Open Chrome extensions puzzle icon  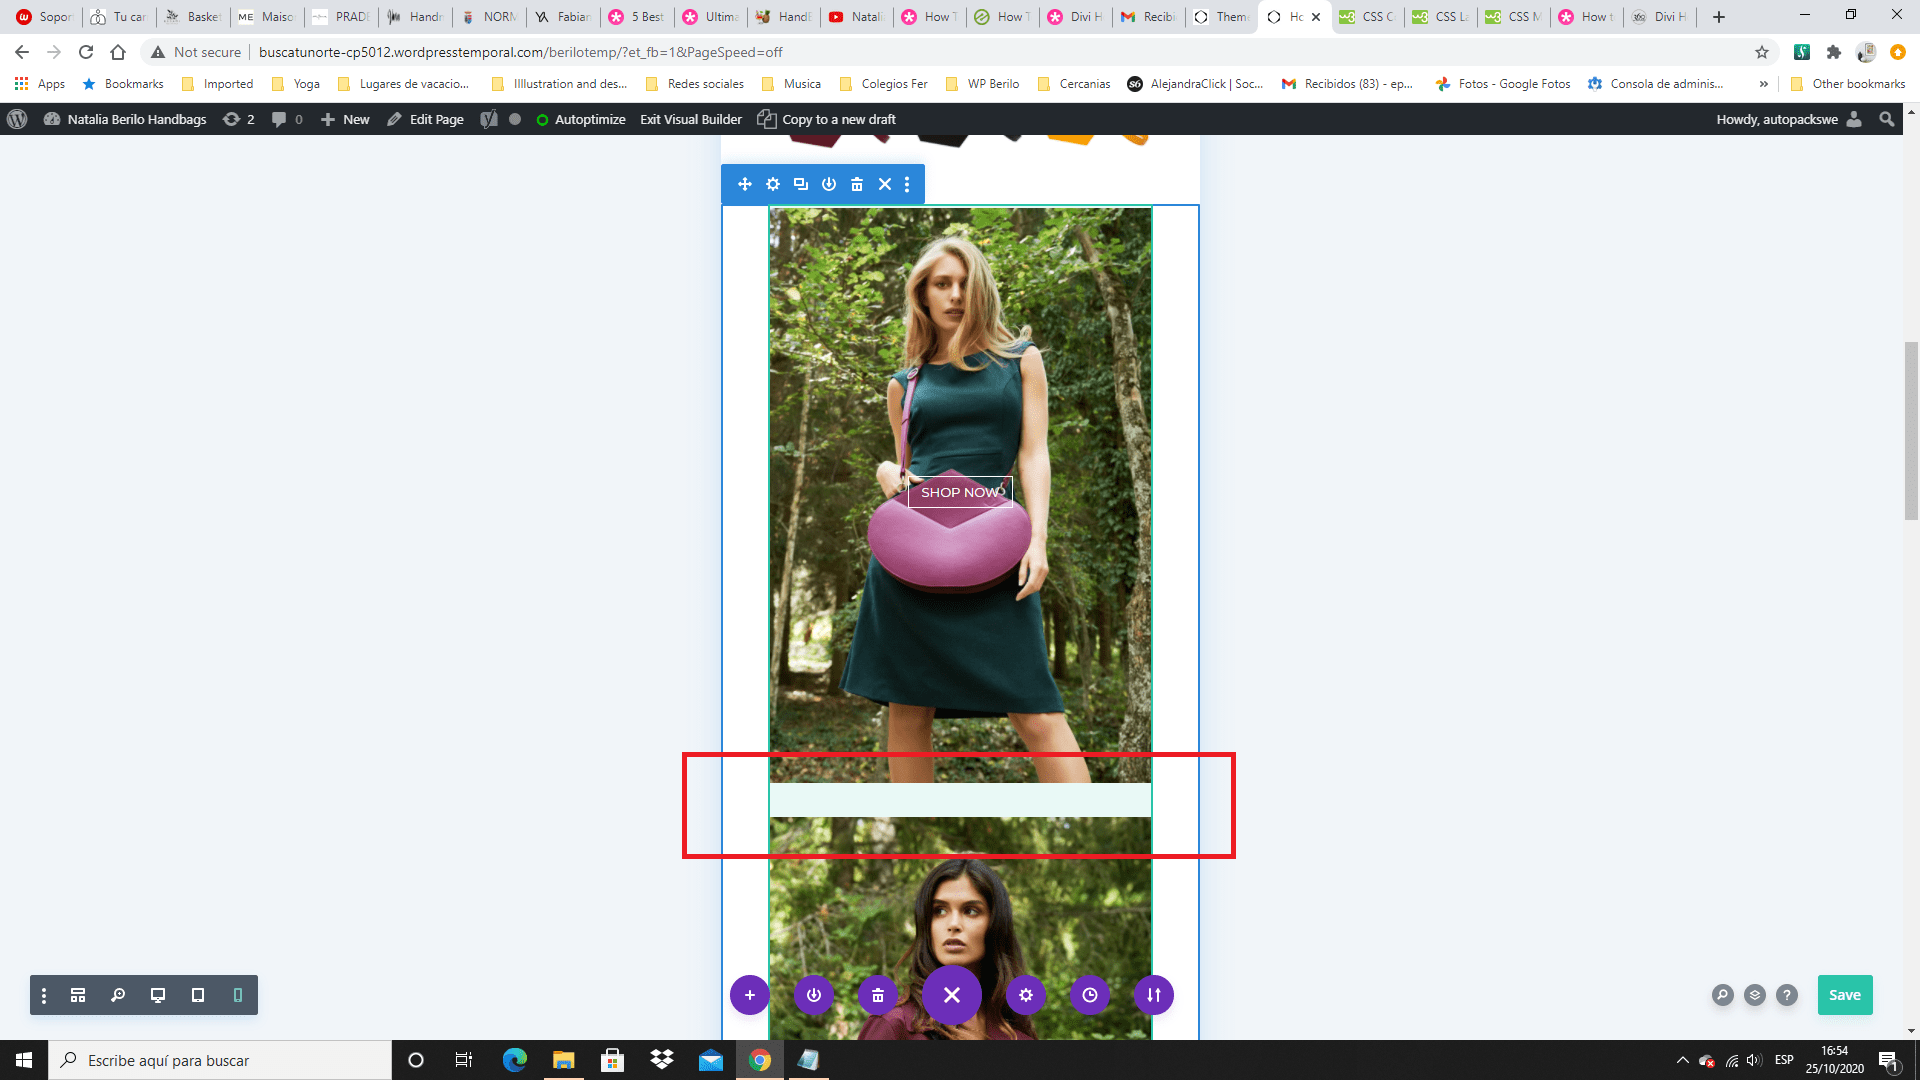click(x=1834, y=52)
